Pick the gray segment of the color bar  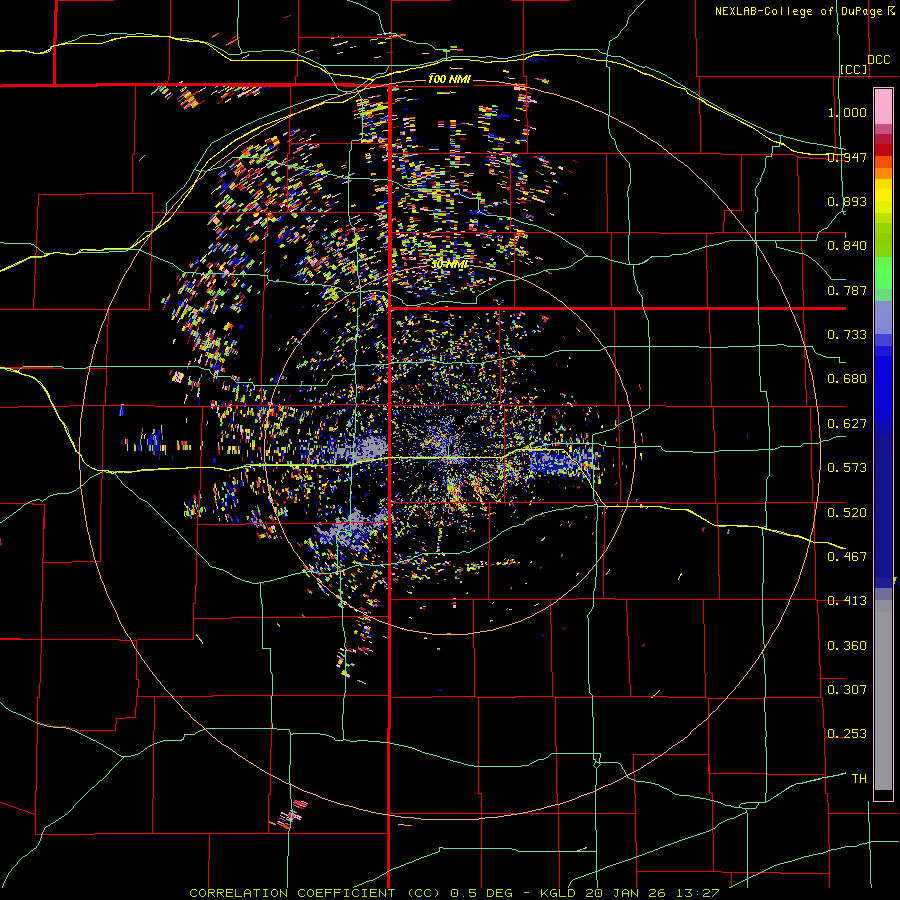tap(883, 695)
